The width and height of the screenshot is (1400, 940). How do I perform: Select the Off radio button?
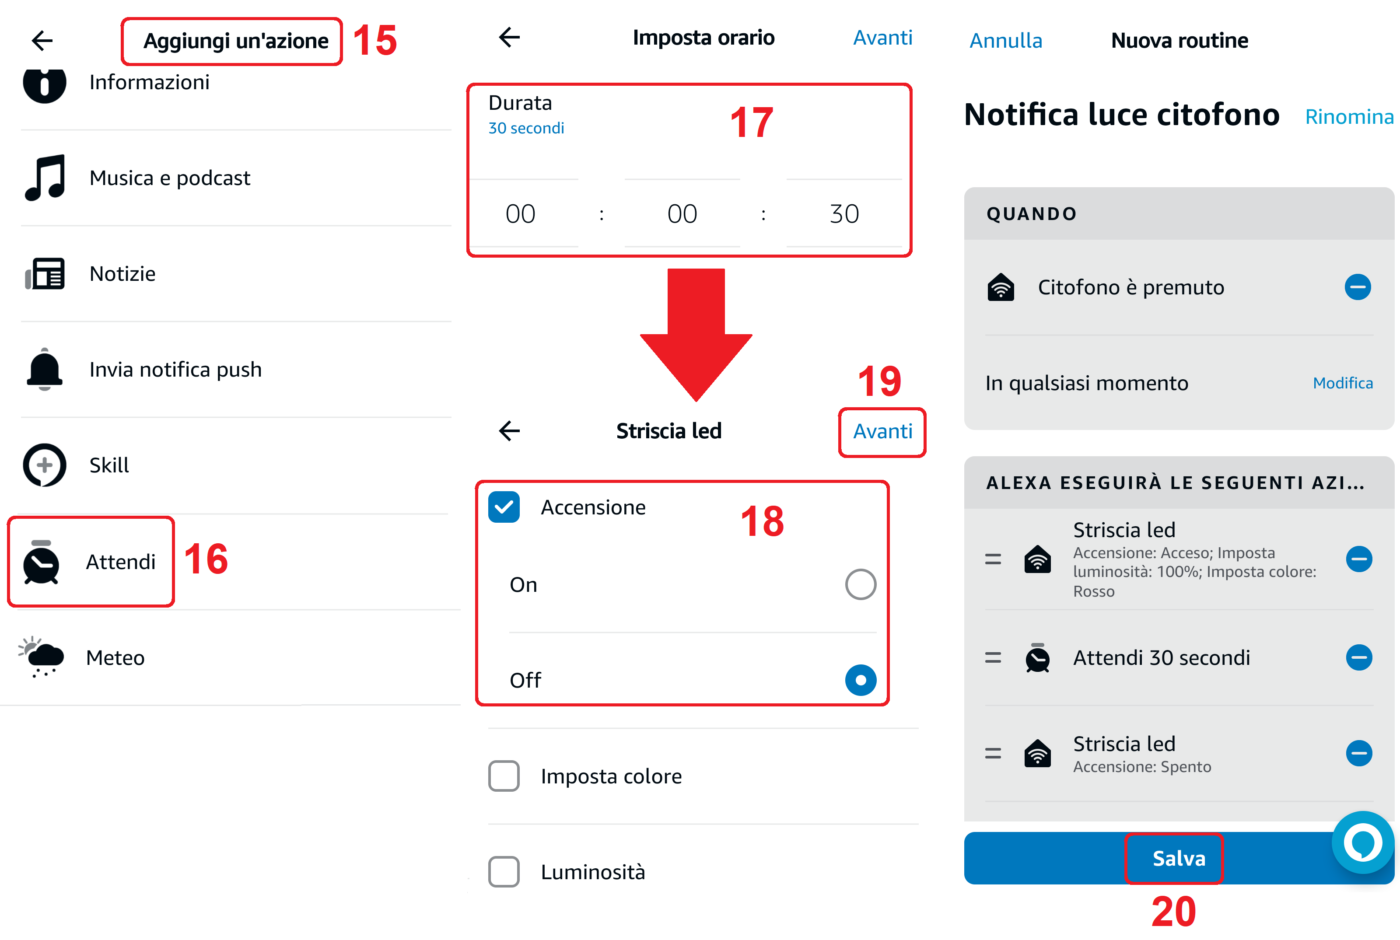pos(860,680)
